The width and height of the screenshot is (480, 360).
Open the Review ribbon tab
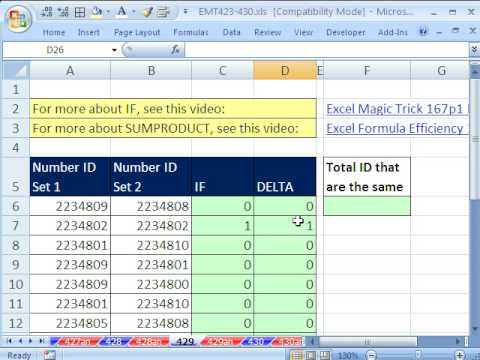tap(267, 32)
